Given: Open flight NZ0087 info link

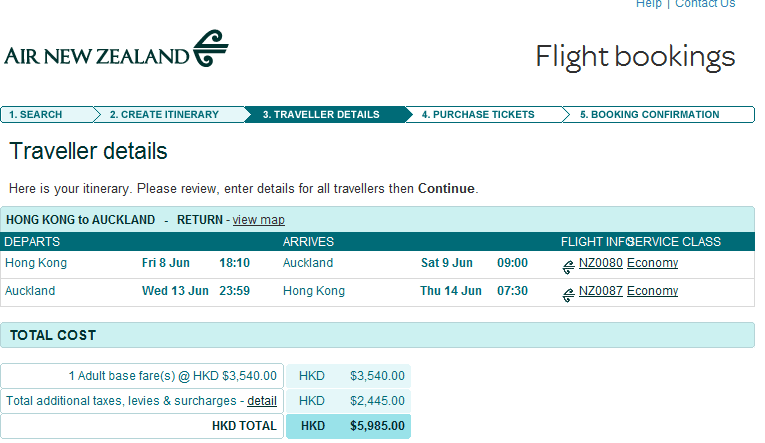Looking at the screenshot, I should point(600,292).
